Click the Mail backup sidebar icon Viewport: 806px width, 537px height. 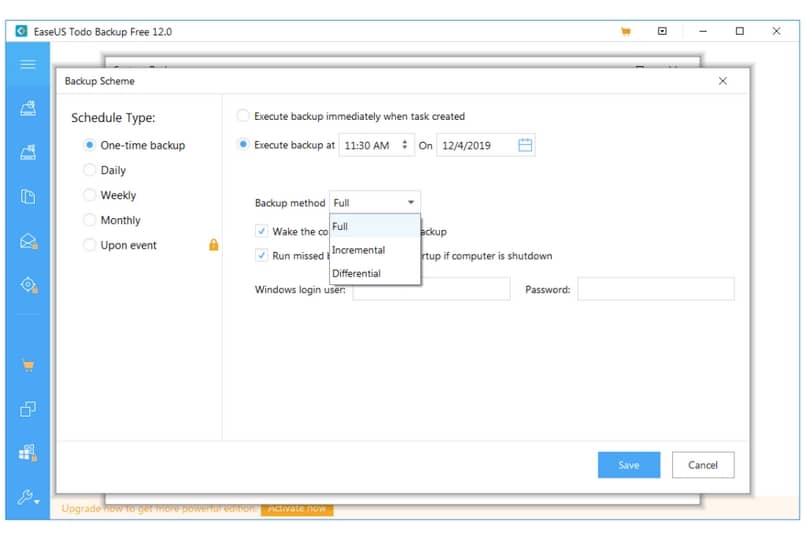[x=28, y=241]
